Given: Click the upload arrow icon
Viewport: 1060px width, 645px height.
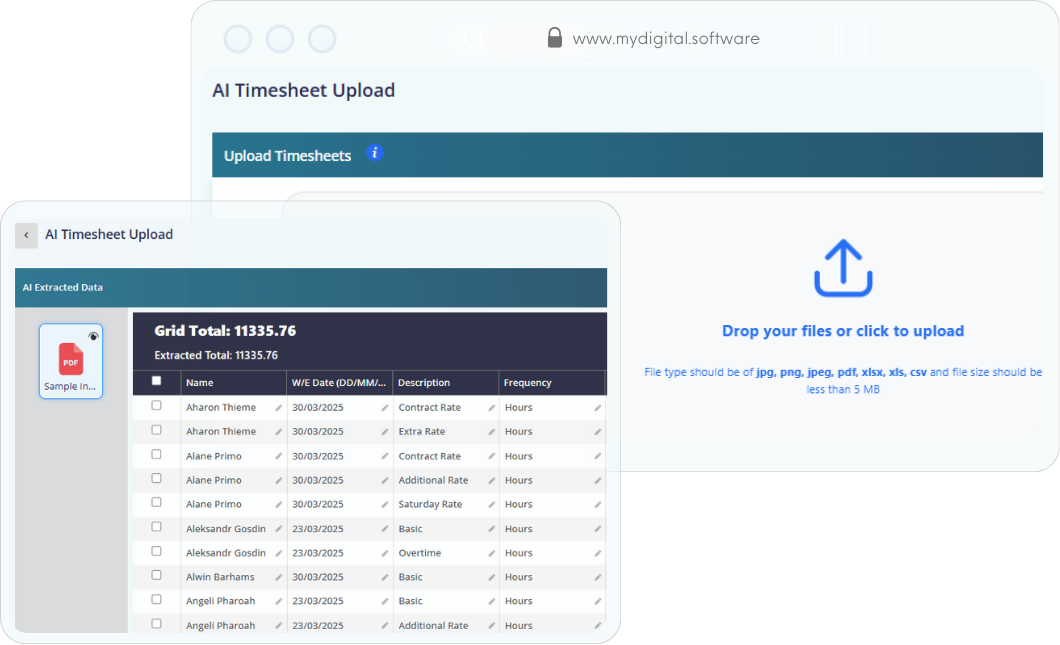Looking at the screenshot, I should pyautogui.click(x=843, y=269).
